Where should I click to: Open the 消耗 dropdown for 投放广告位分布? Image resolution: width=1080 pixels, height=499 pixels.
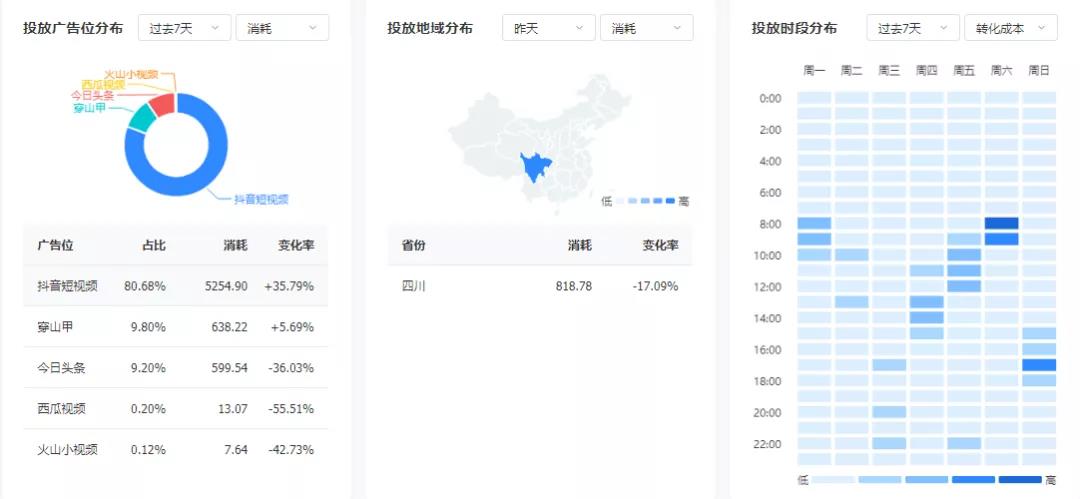click(x=282, y=28)
